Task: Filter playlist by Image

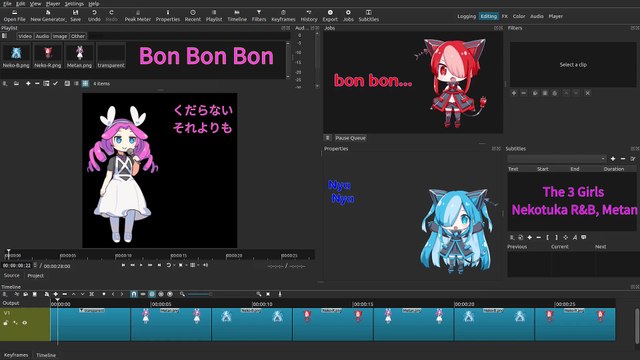Action: (60, 36)
